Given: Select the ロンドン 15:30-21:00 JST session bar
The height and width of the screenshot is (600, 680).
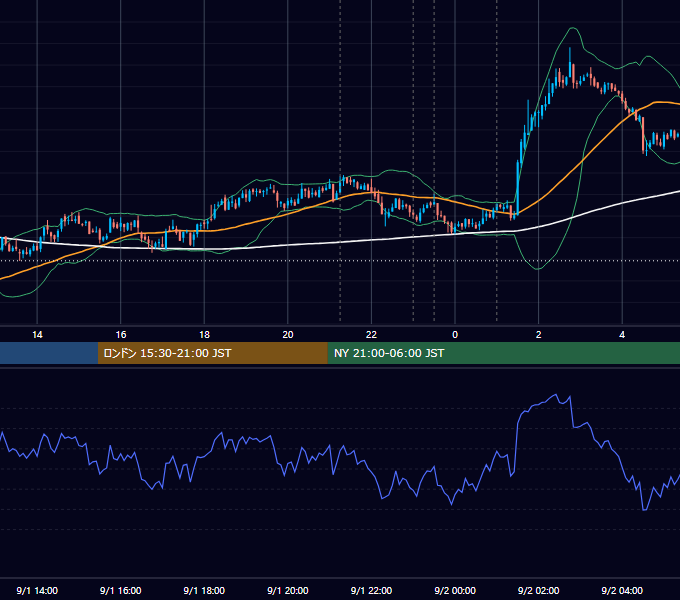Looking at the screenshot, I should click(x=212, y=353).
